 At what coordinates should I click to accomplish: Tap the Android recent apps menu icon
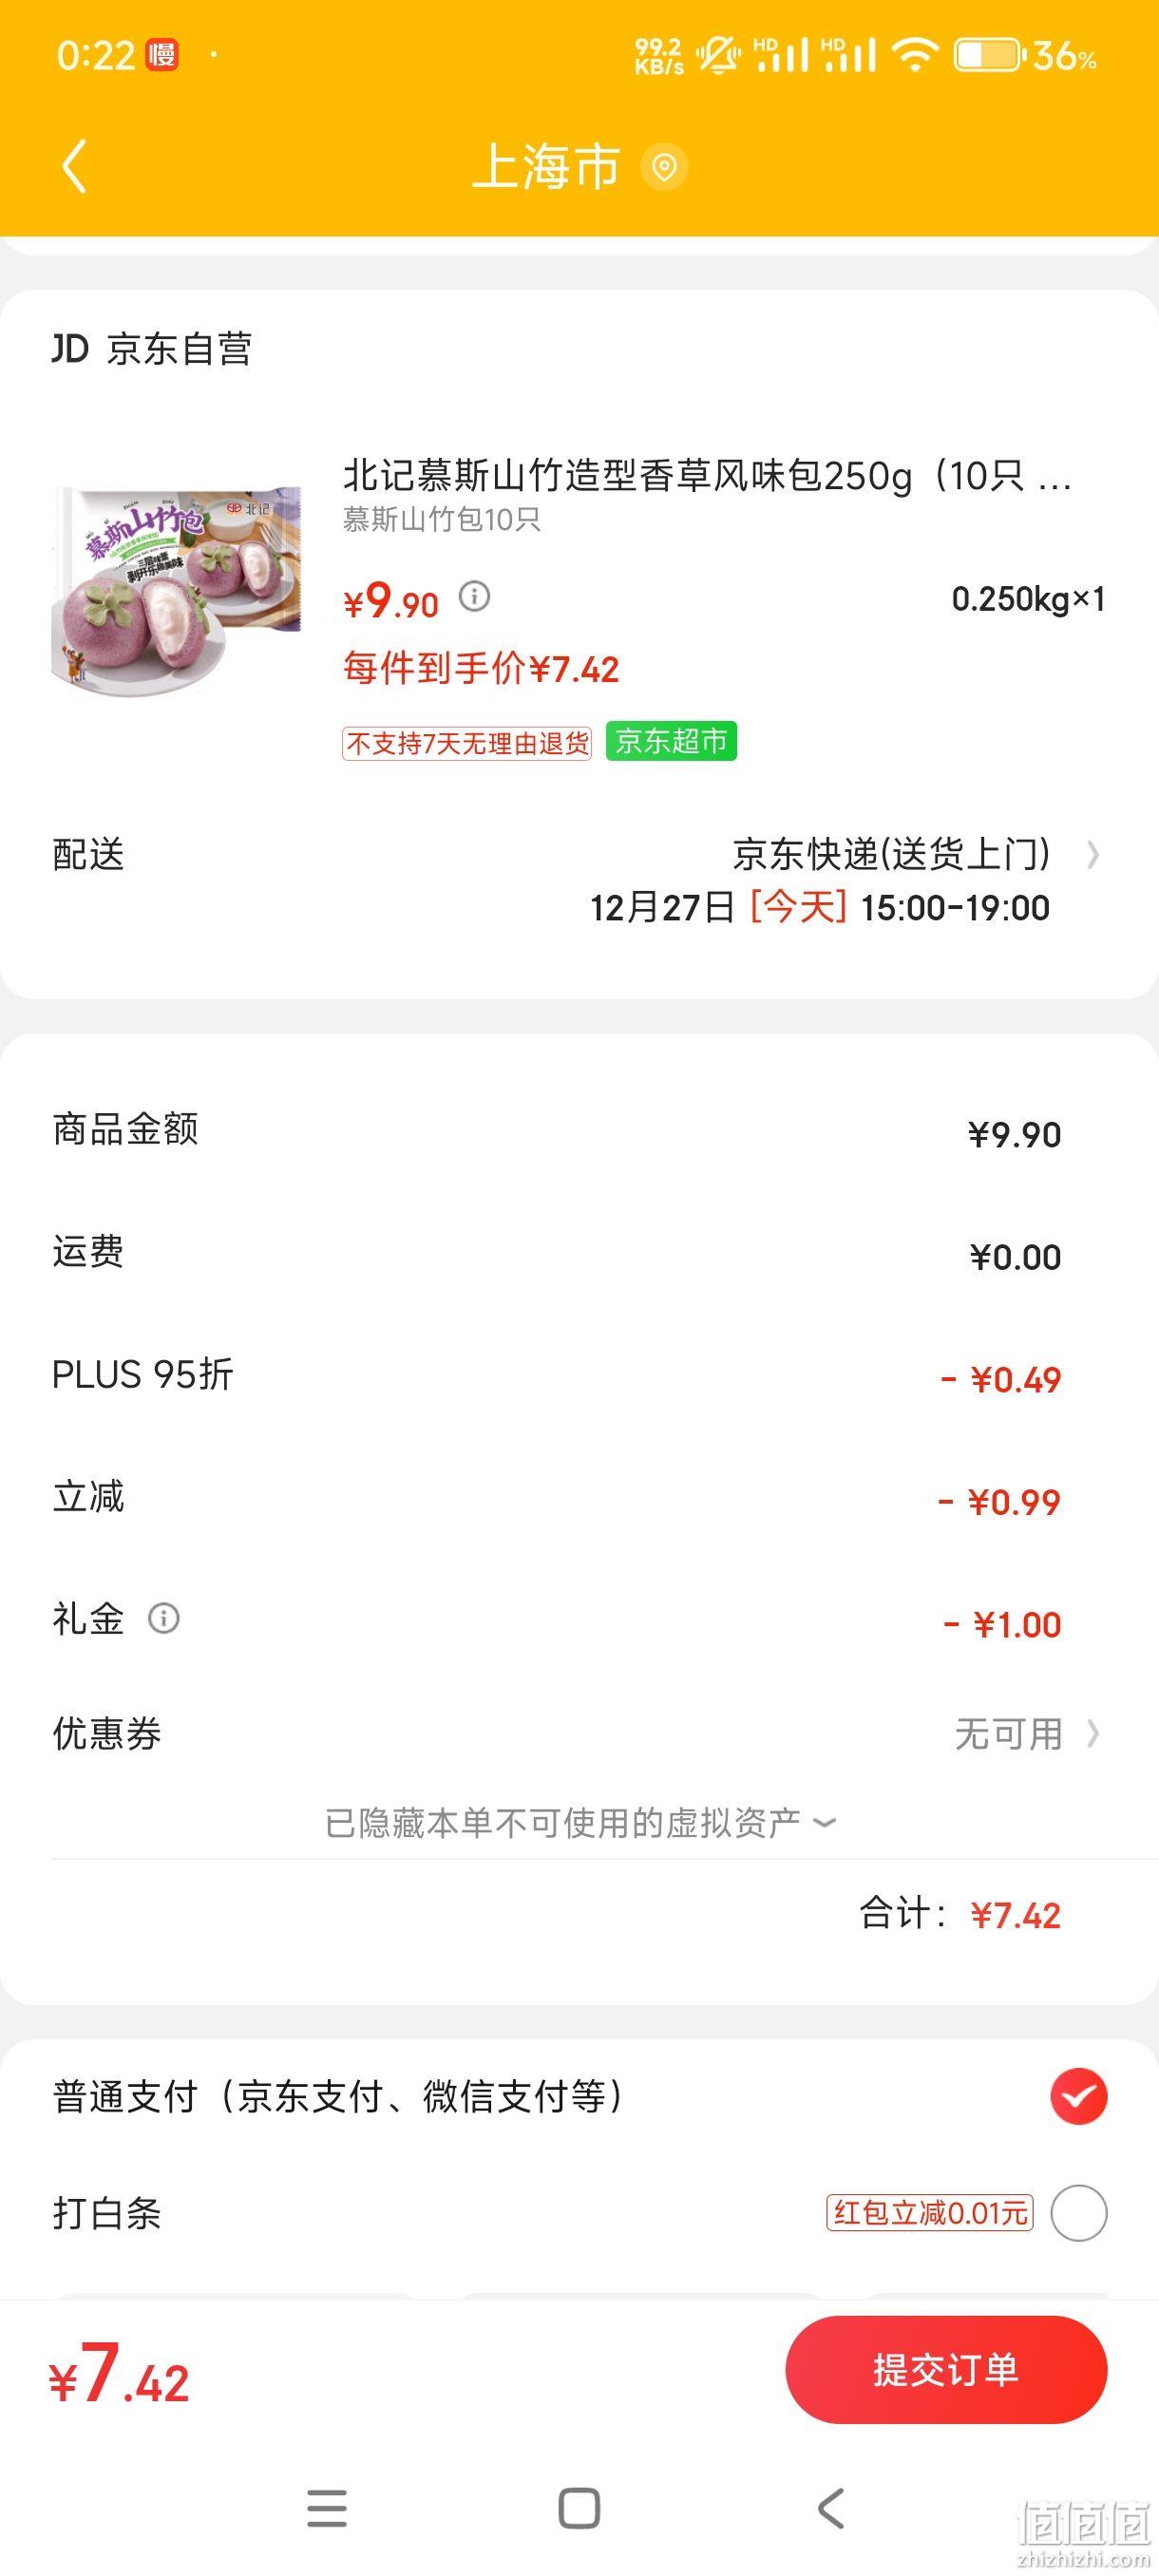point(327,2509)
